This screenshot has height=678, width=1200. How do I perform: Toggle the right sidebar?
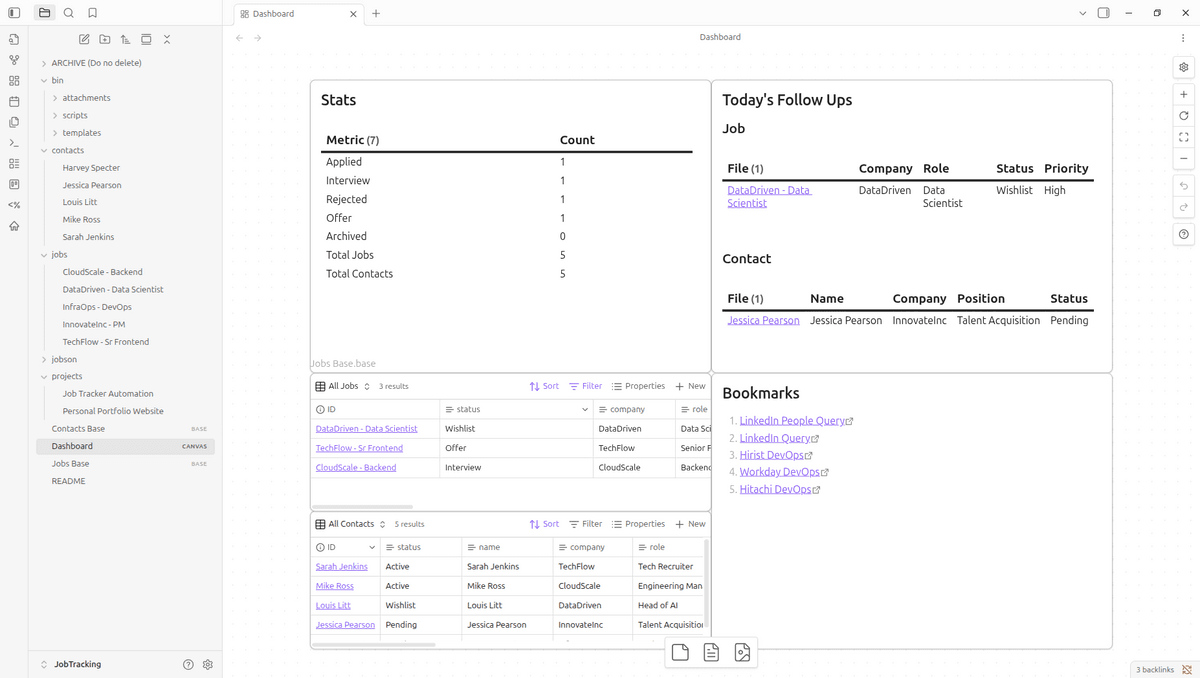pos(1103,13)
